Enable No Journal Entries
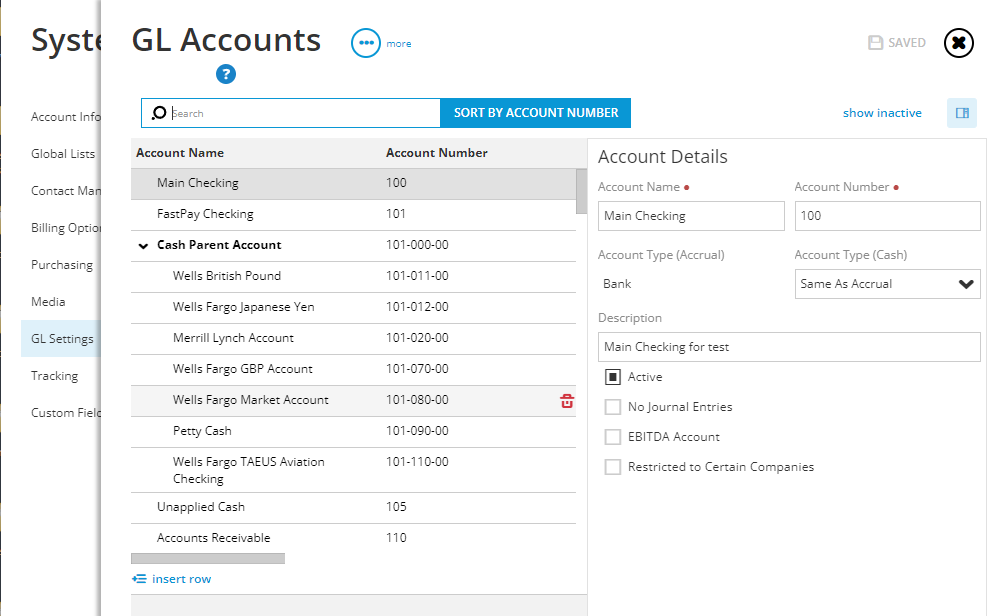 pyautogui.click(x=613, y=406)
